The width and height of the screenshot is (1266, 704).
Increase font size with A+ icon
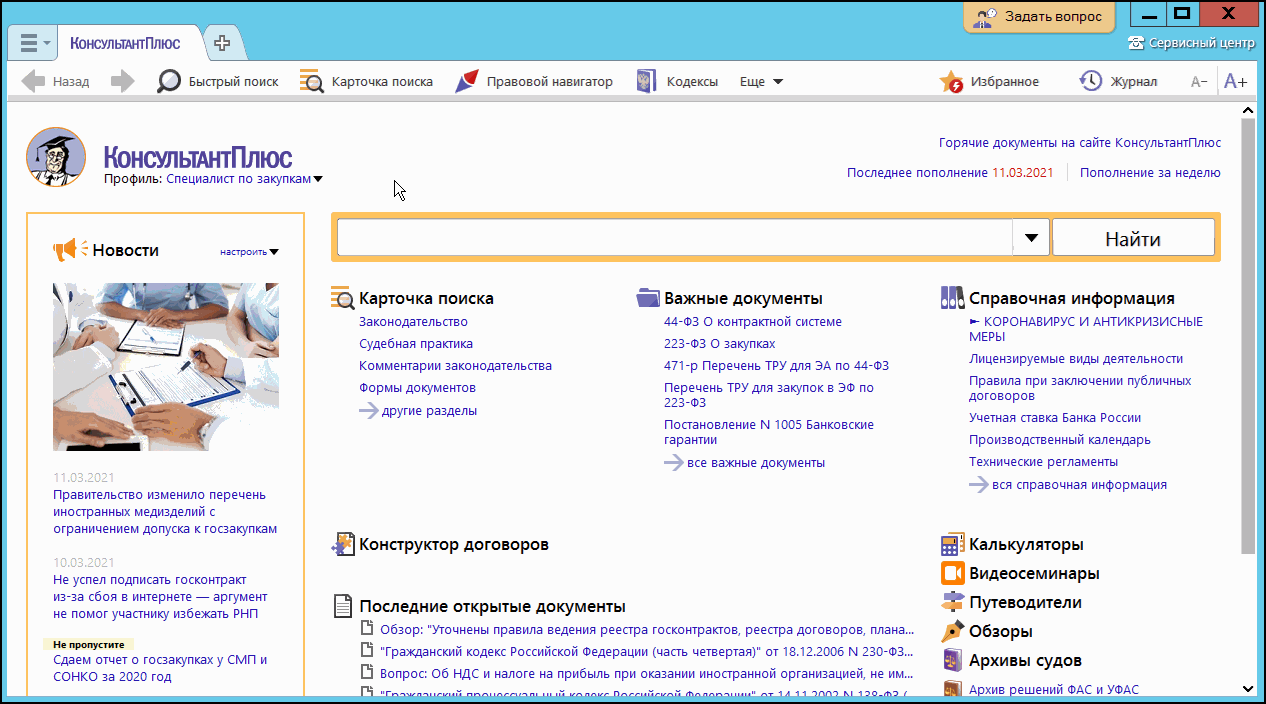coord(1236,82)
